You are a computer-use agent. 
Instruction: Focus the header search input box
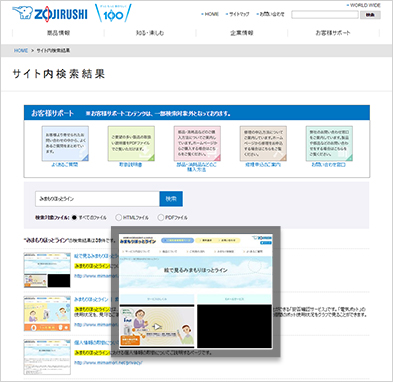pyautogui.click(x=325, y=15)
